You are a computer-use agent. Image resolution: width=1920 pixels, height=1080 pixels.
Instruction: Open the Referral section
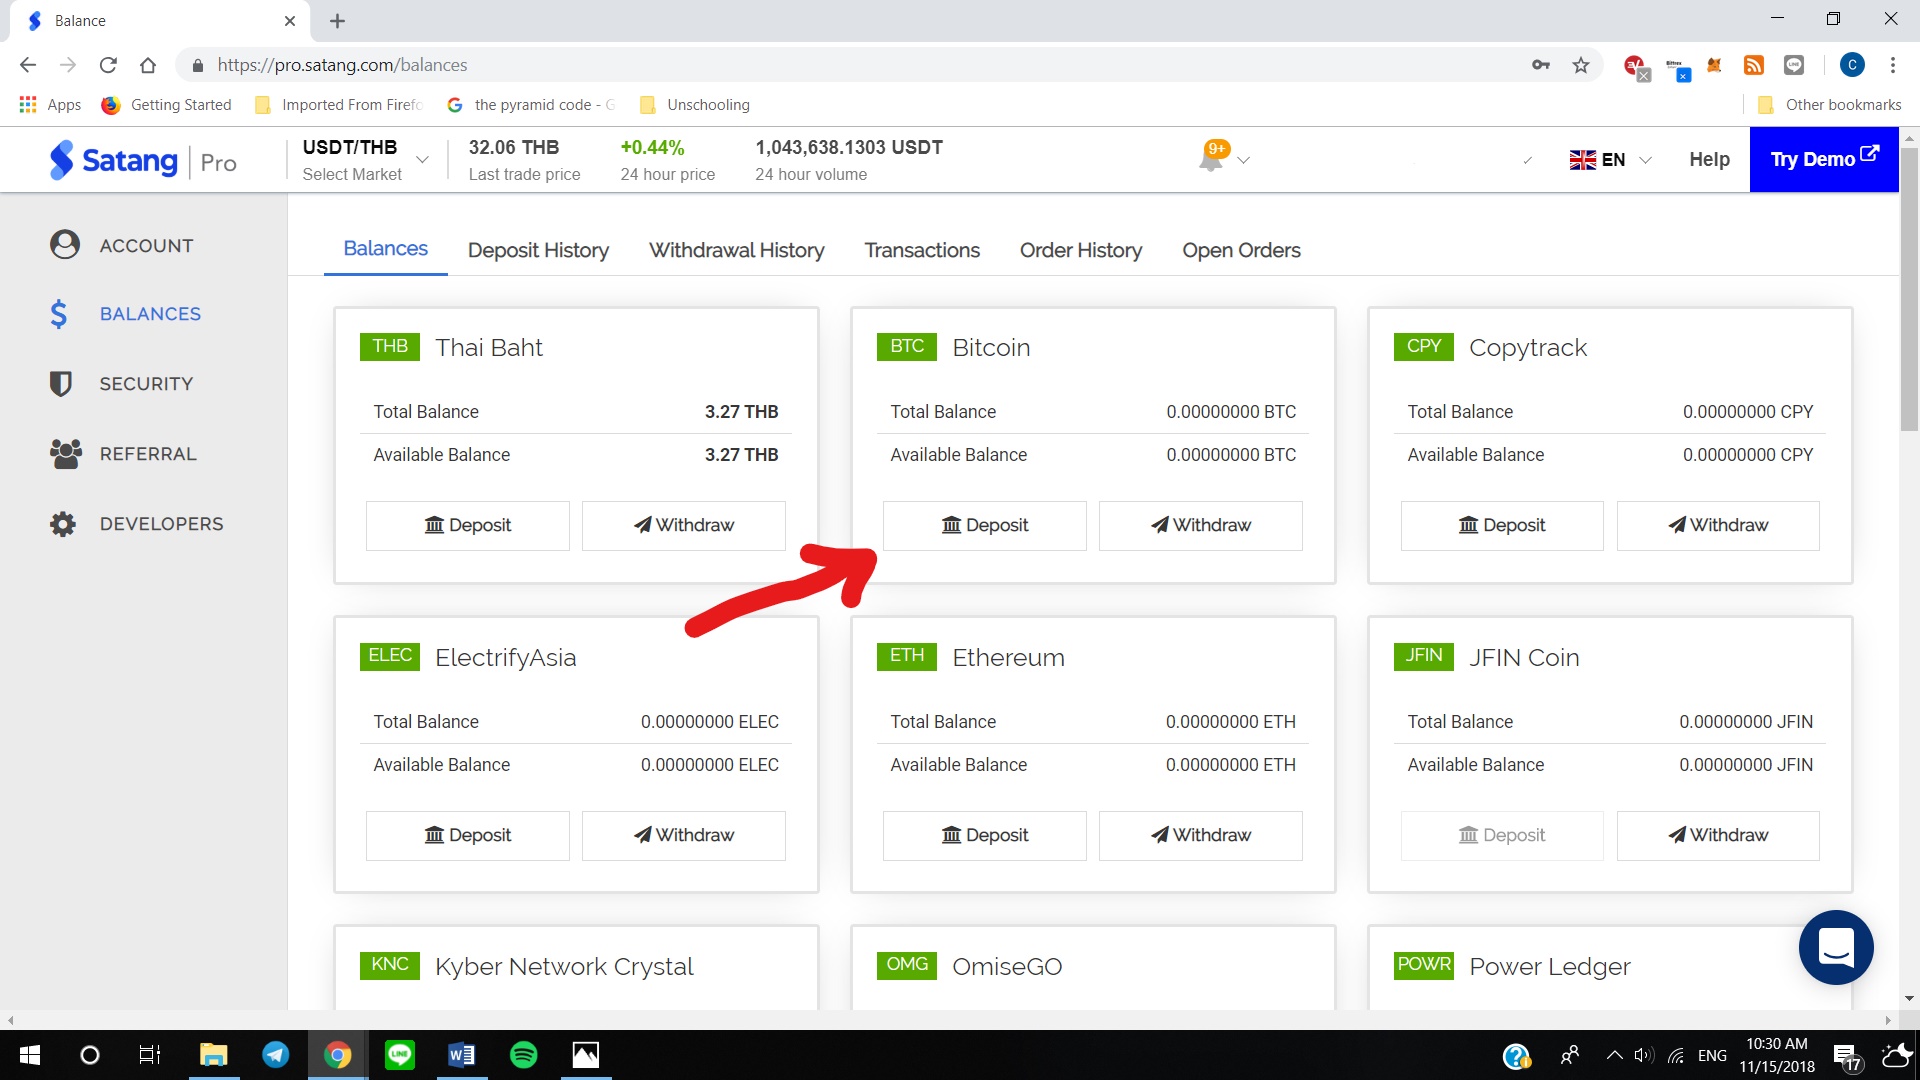(x=148, y=454)
